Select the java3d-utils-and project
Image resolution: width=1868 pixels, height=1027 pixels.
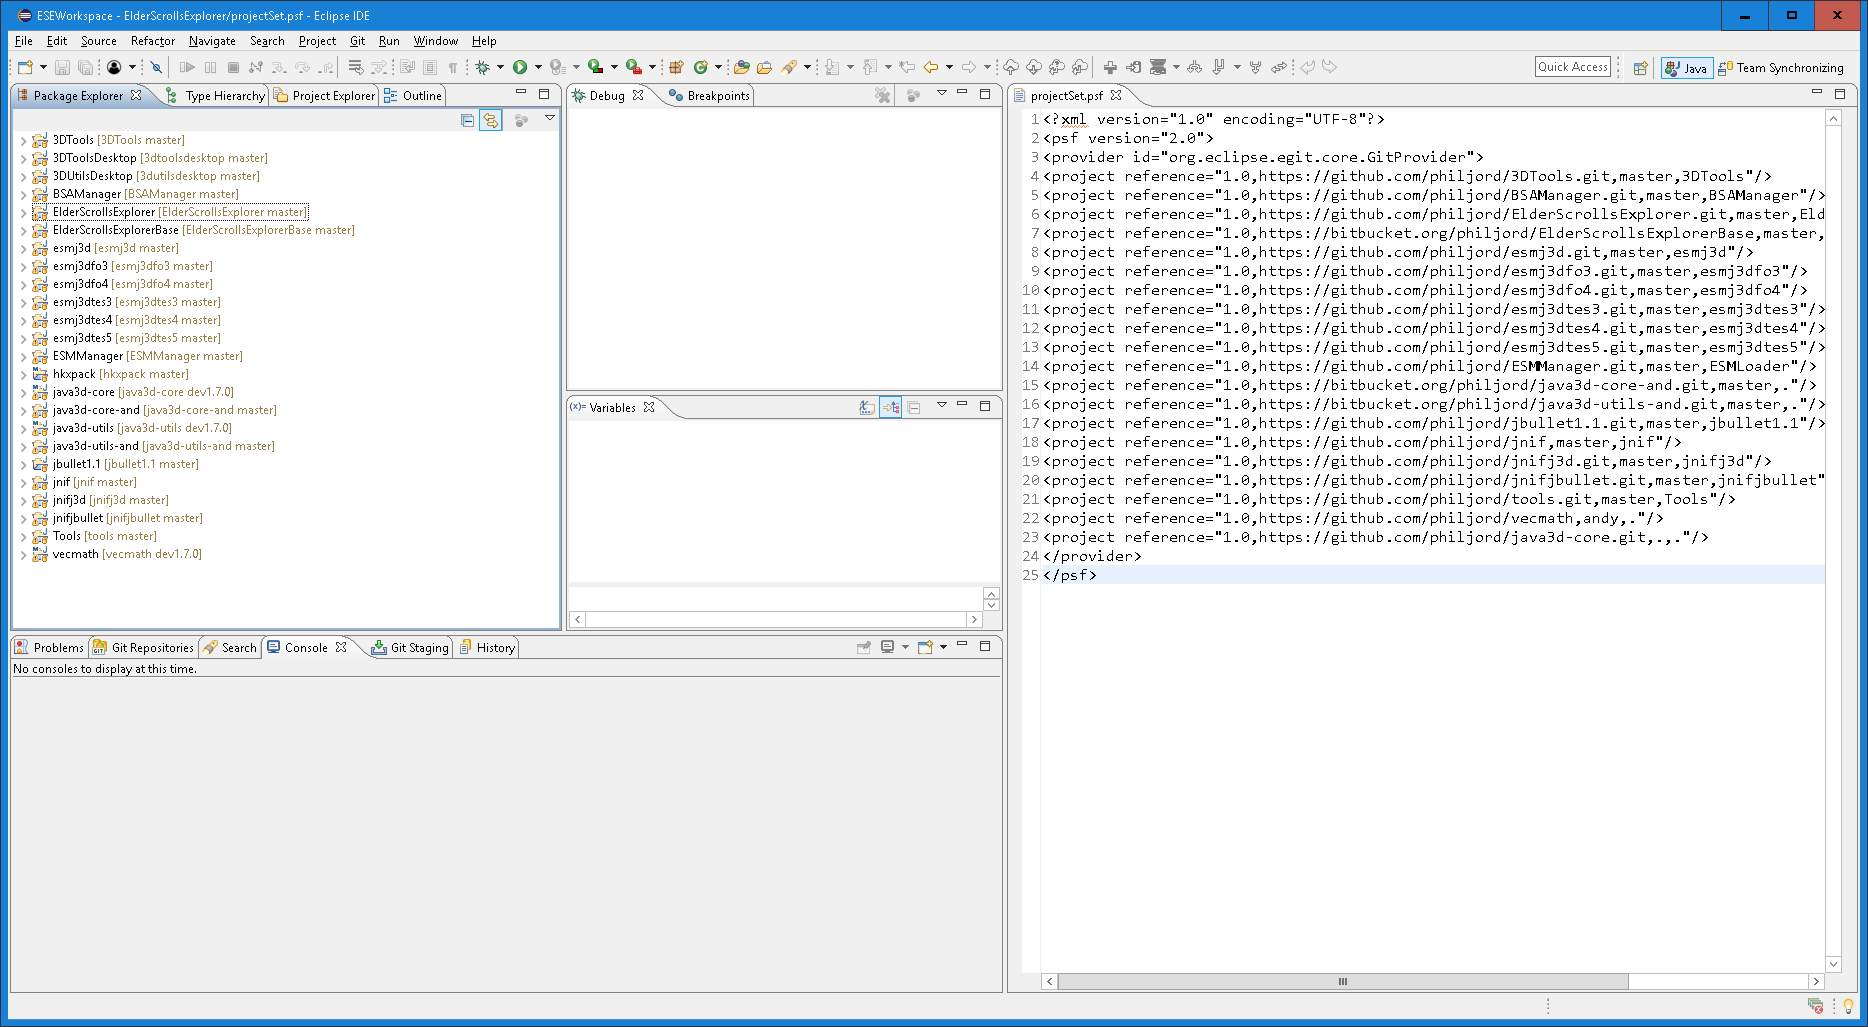click(x=154, y=446)
